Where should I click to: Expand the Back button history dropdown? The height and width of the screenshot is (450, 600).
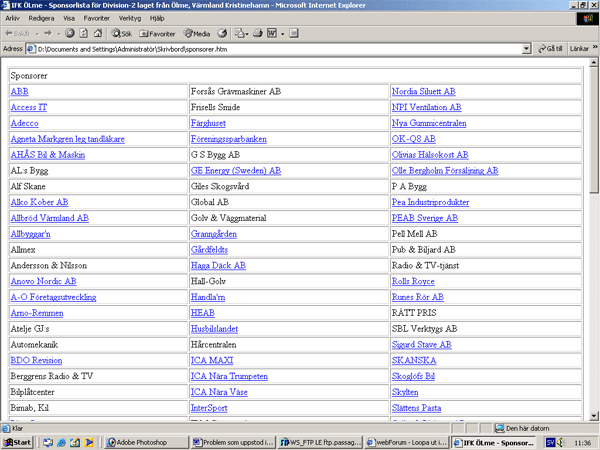37,34
